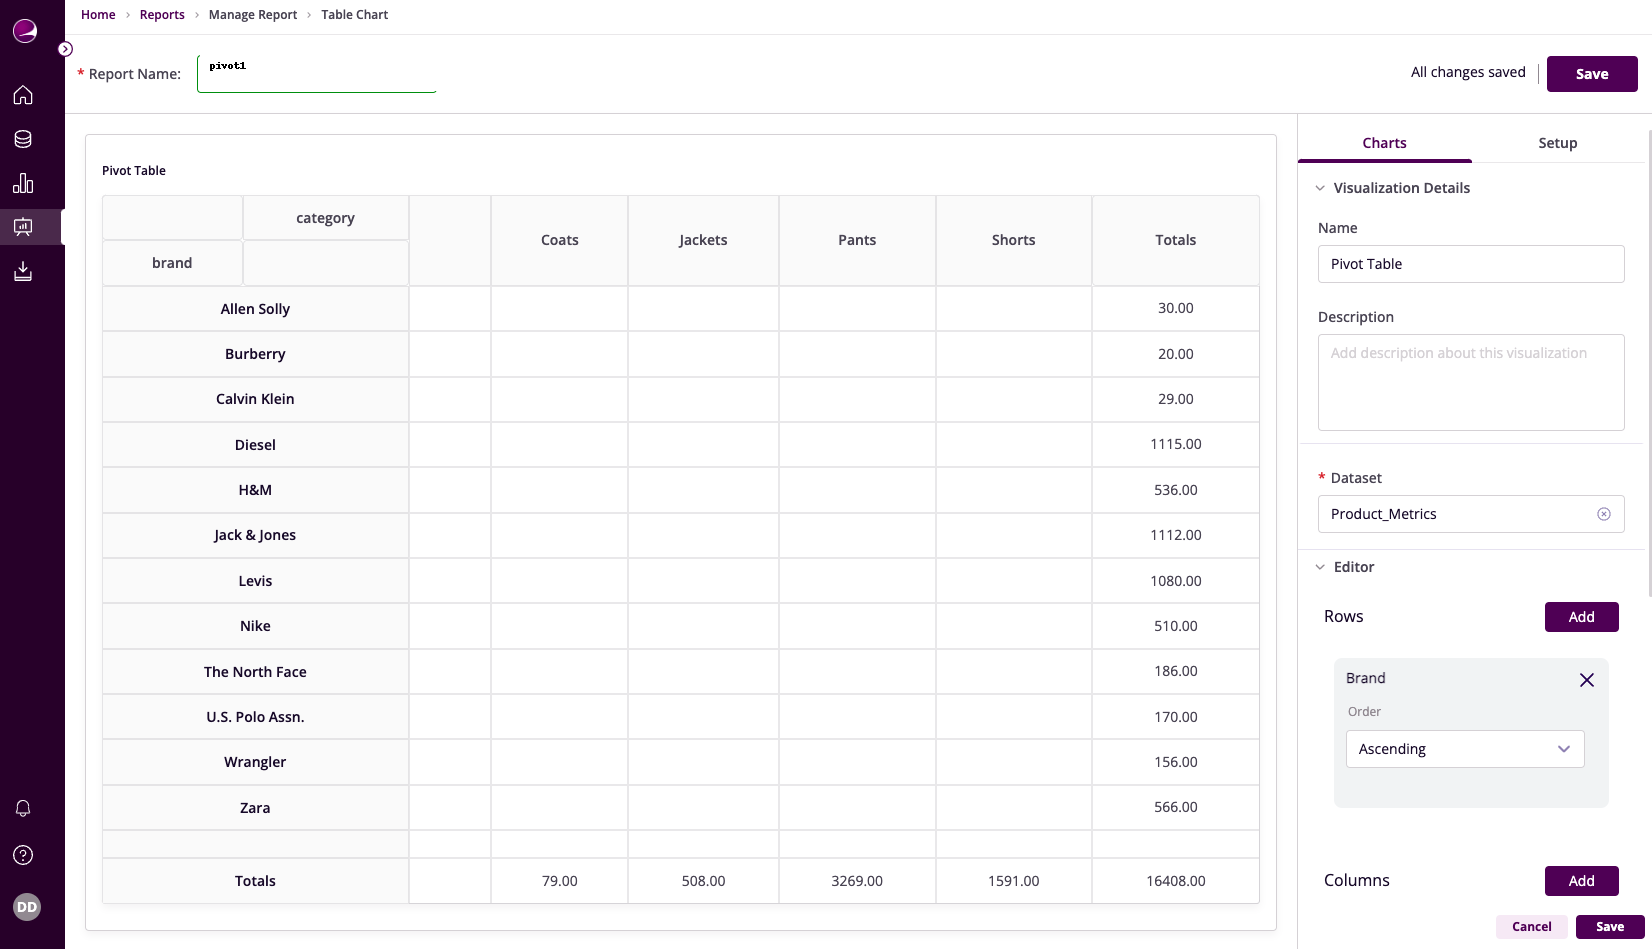Screen dimensions: 1652x949
Task: Open the Help question mark icon
Action: [x=22, y=854]
